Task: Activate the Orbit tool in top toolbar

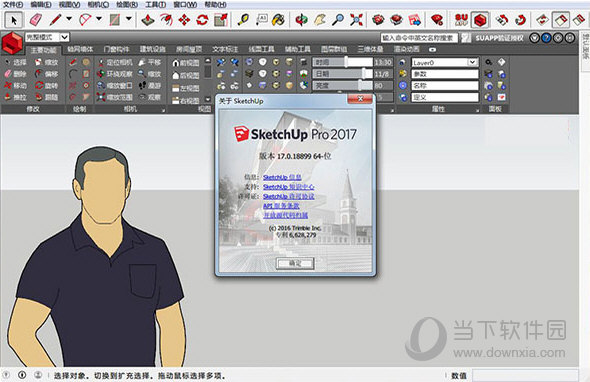Action: (301, 20)
